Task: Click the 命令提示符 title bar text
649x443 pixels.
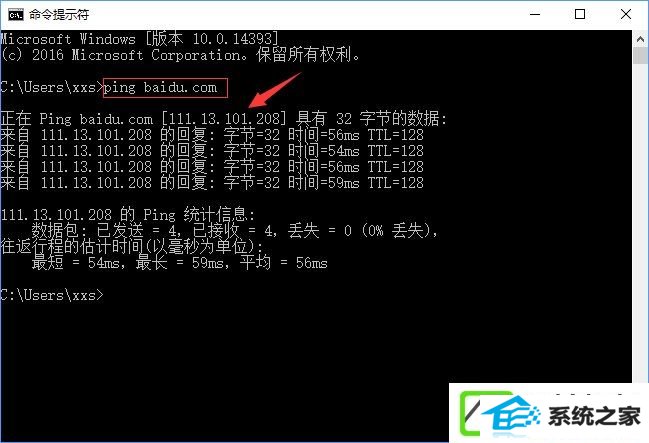Action: 59,15
